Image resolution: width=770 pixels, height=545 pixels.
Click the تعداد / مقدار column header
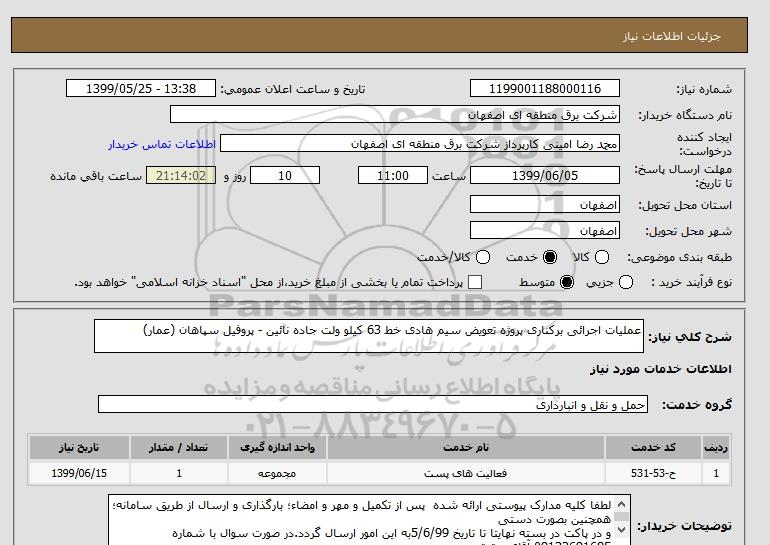[x=179, y=447]
